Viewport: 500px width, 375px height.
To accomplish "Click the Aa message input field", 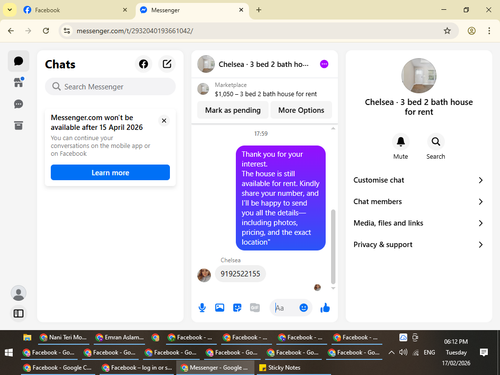I will tap(285, 308).
